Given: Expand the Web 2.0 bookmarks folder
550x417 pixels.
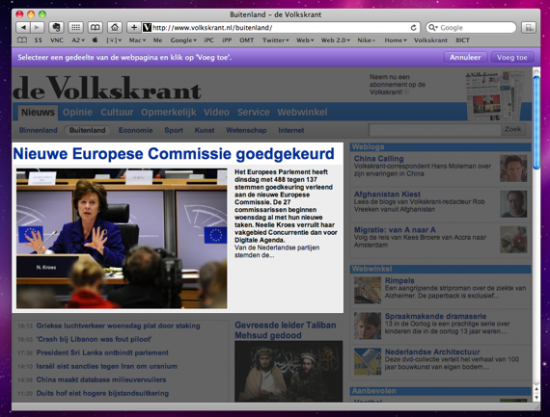Looking at the screenshot, I should (335, 40).
